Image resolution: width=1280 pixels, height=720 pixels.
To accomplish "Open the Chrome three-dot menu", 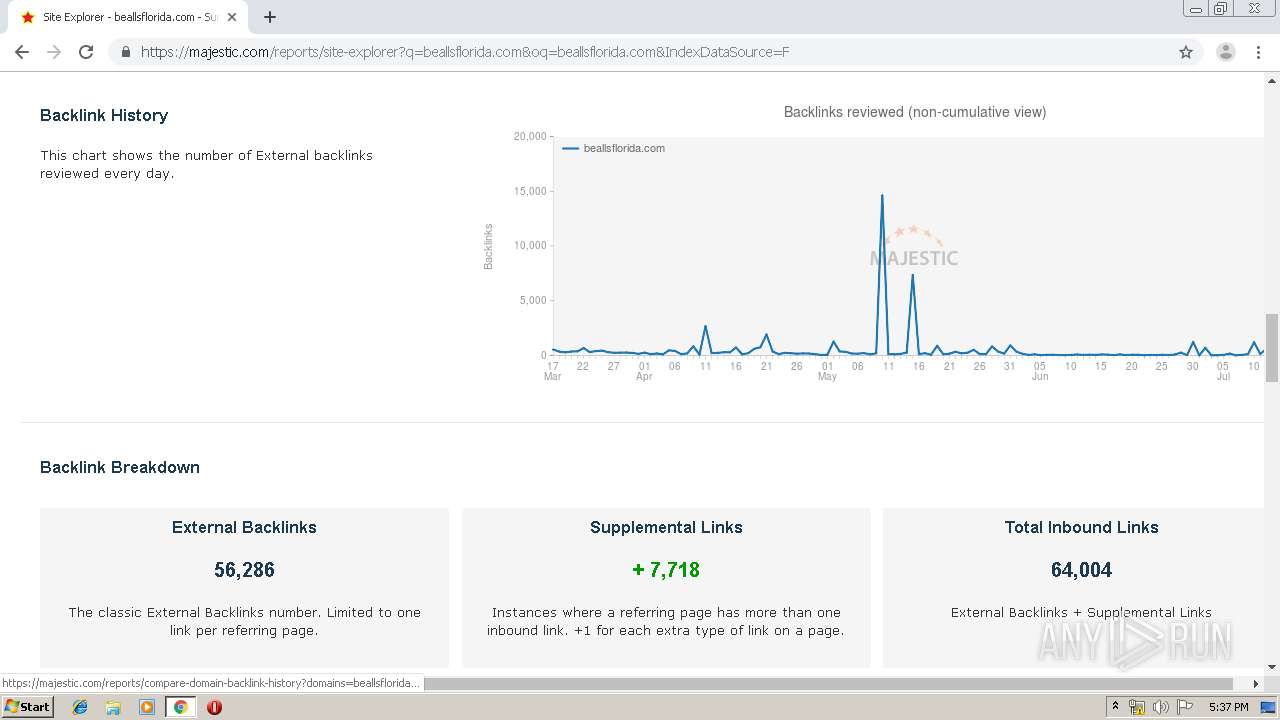I will 1258,52.
